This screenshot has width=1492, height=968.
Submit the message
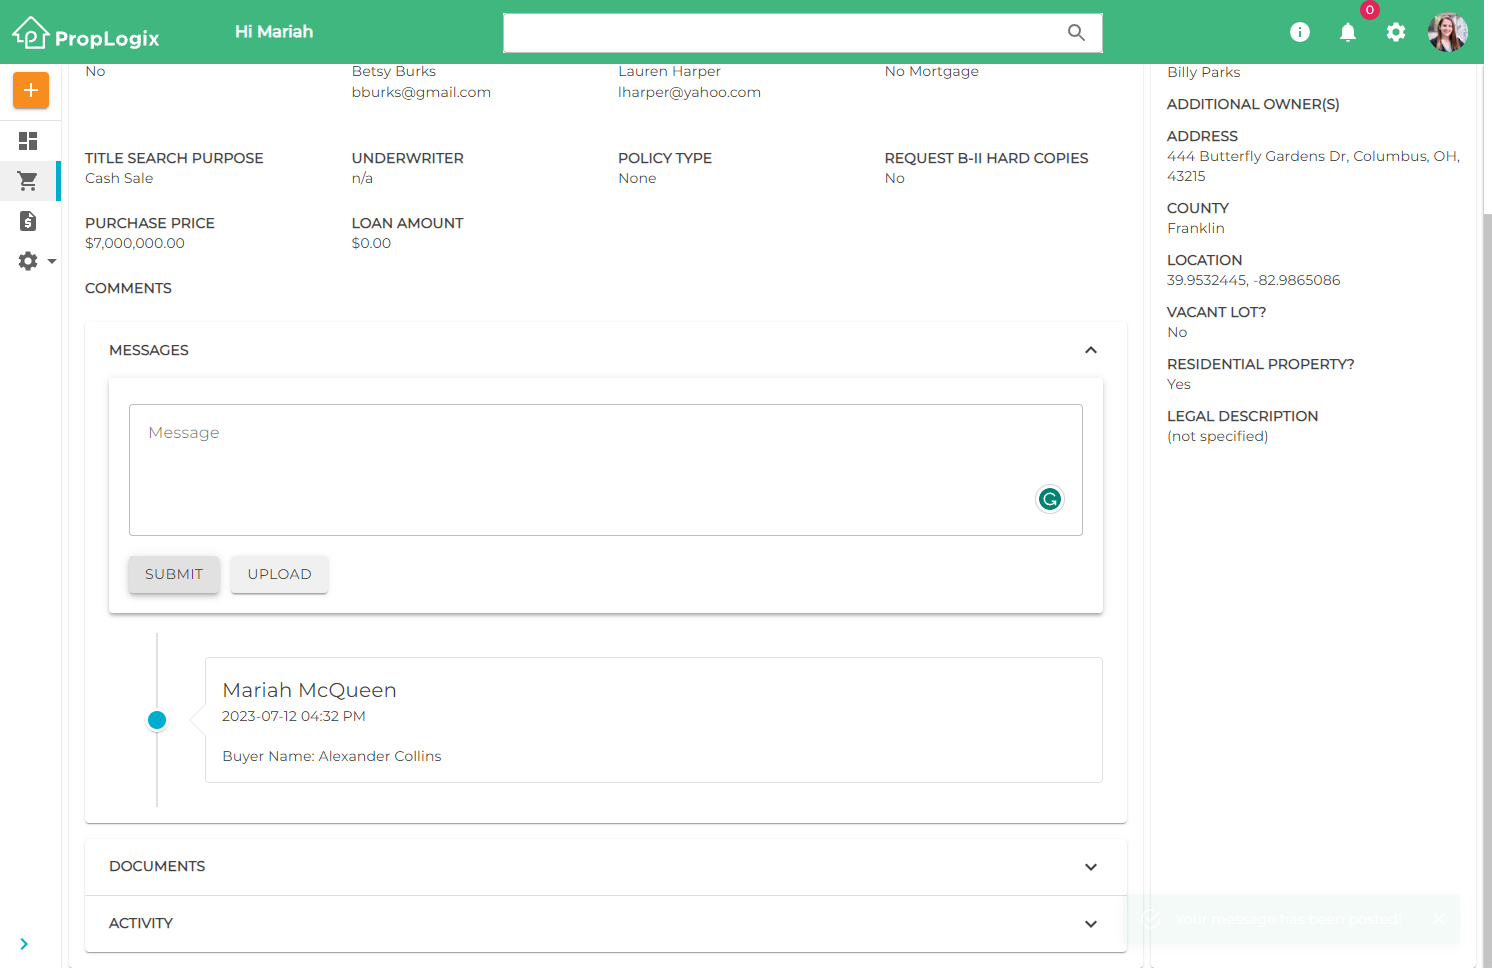coord(174,574)
